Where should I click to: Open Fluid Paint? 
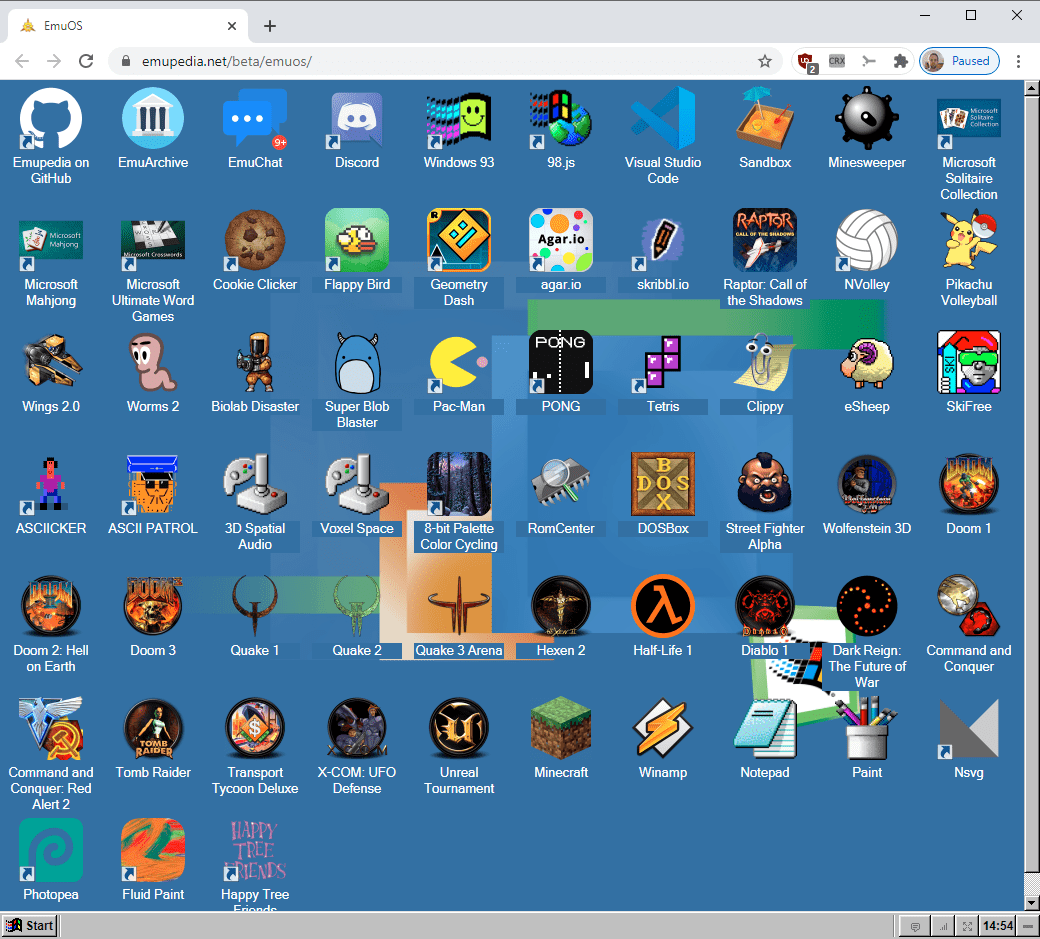pyautogui.click(x=153, y=850)
